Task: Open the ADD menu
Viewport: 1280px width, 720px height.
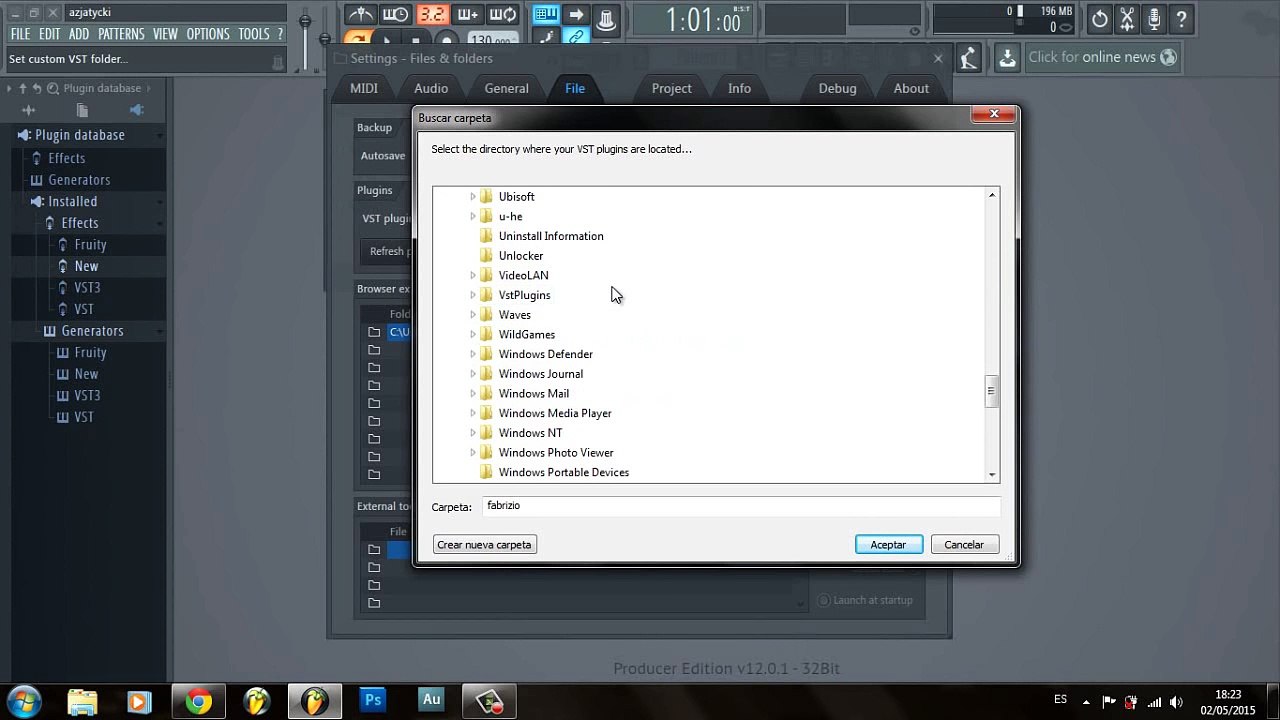Action: (79, 34)
